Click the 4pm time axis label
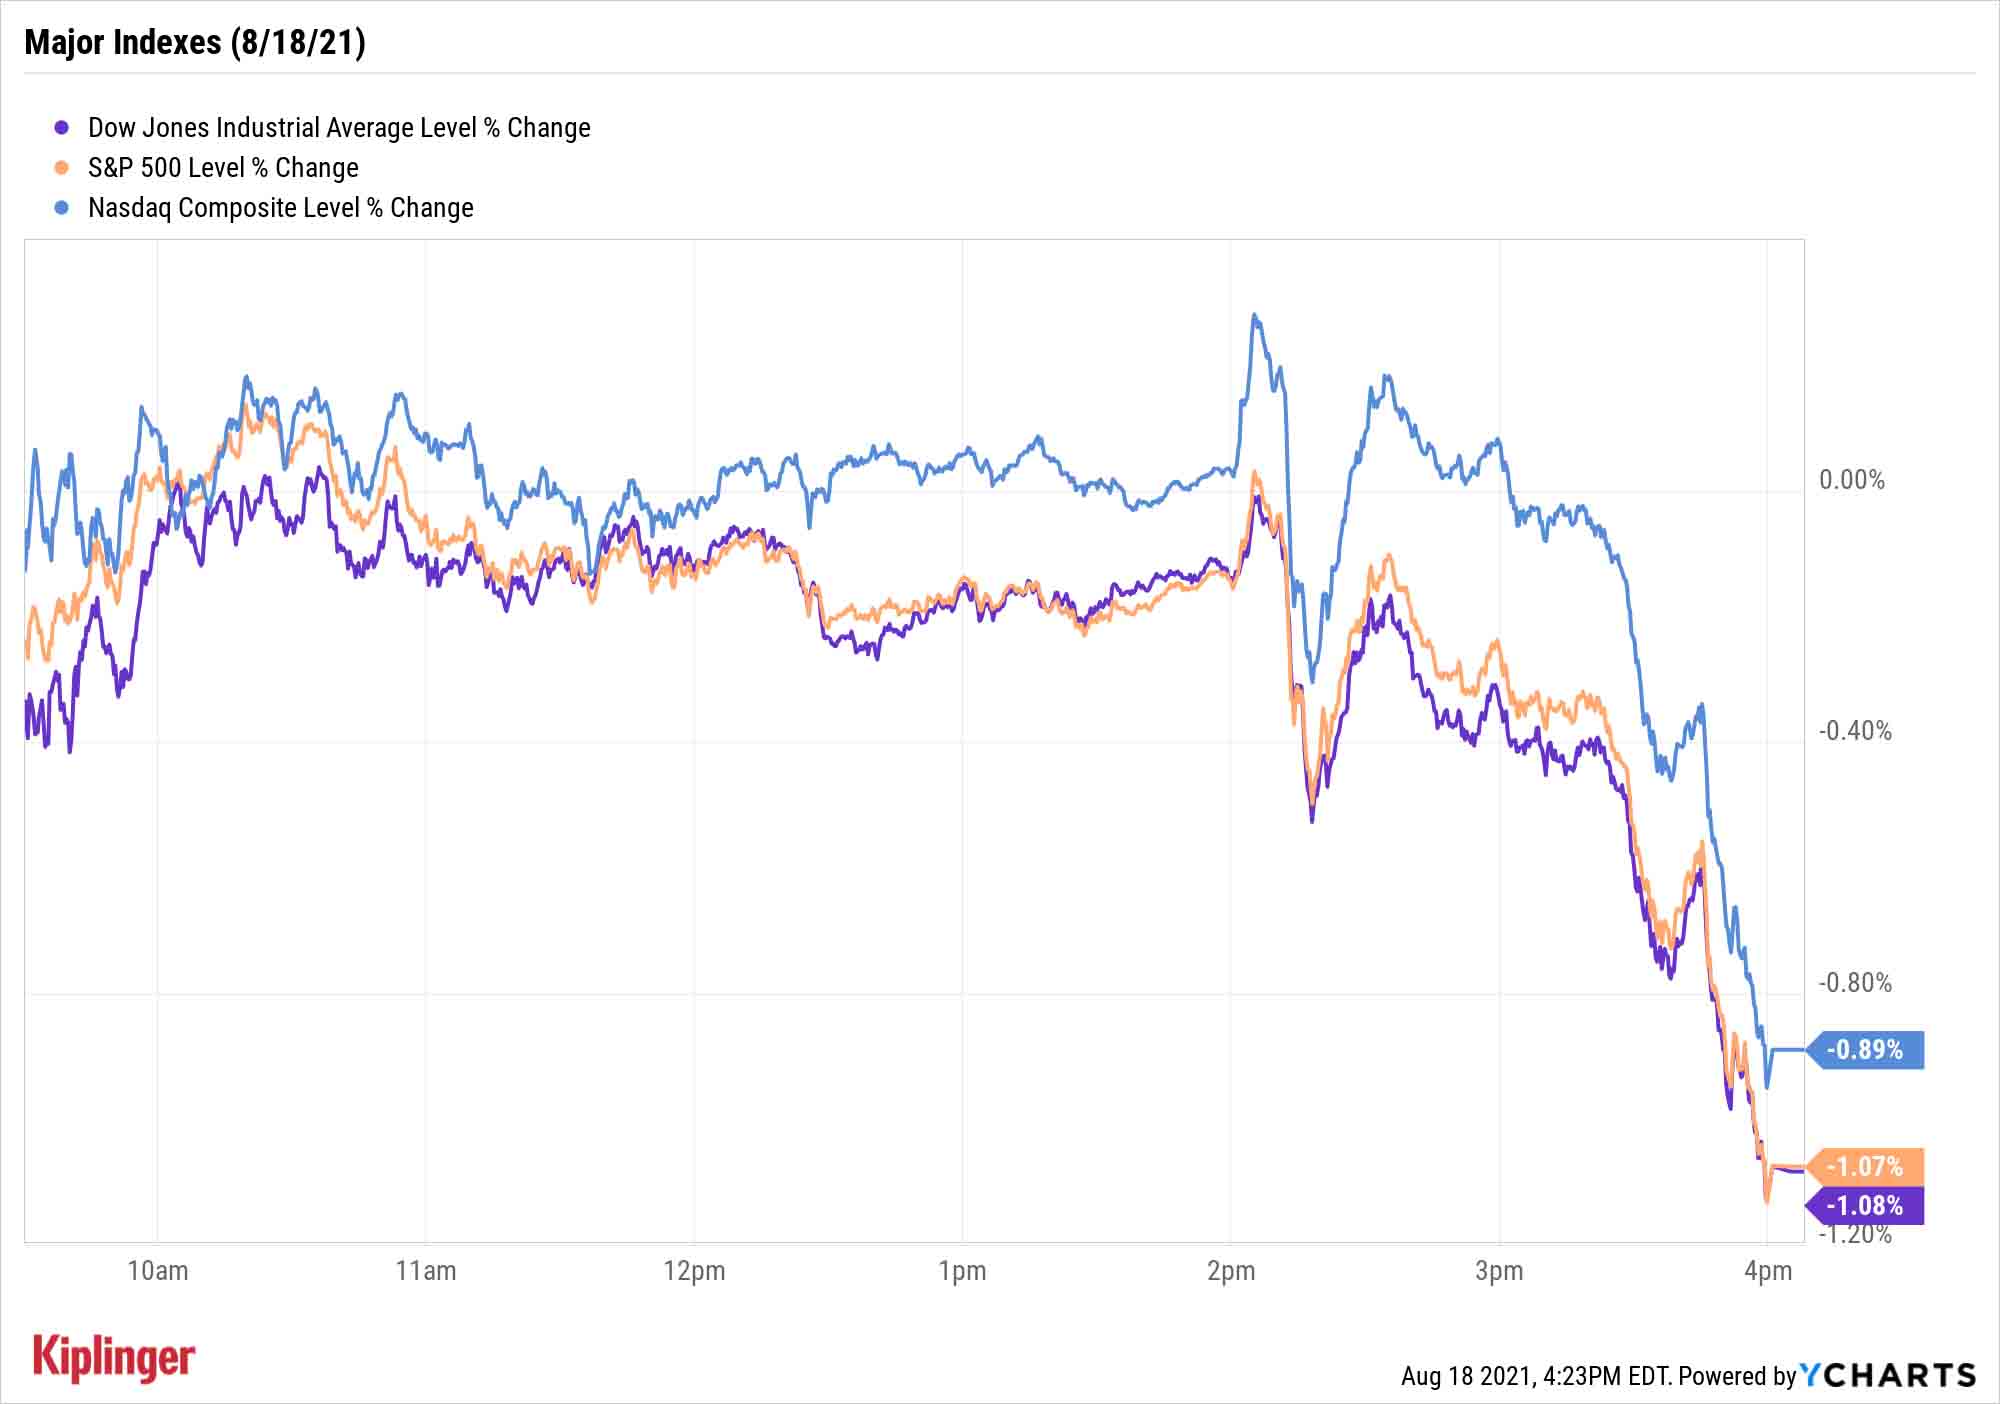This screenshot has height=1404, width=2000. click(1767, 1271)
